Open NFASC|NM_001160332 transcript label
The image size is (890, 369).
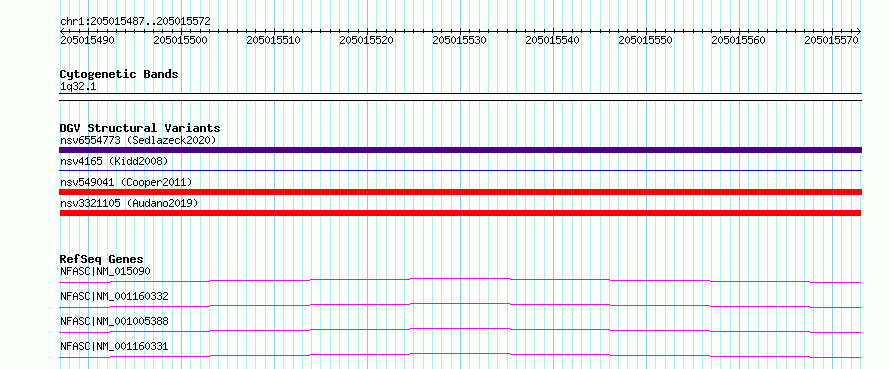tap(114, 296)
